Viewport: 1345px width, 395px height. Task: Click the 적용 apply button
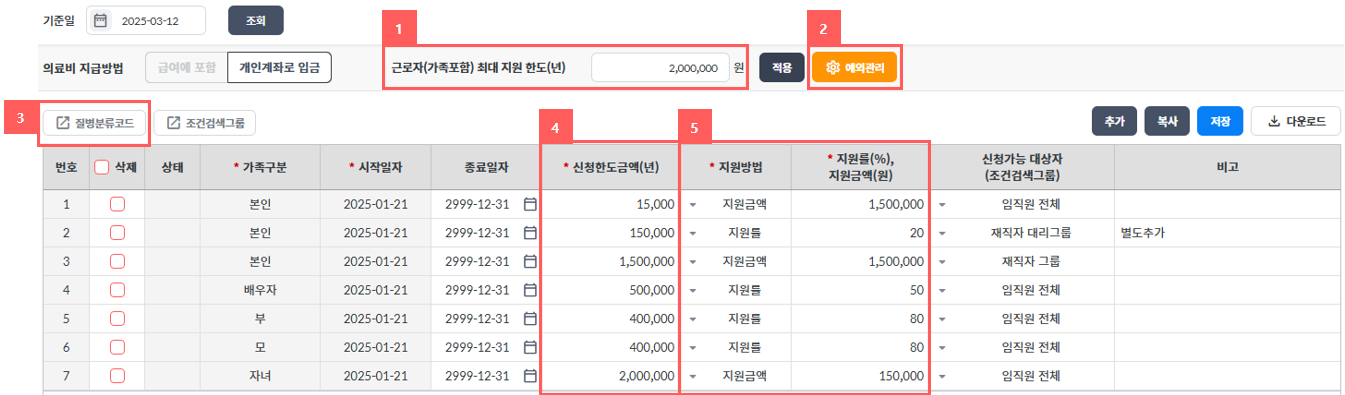pyautogui.click(x=782, y=68)
